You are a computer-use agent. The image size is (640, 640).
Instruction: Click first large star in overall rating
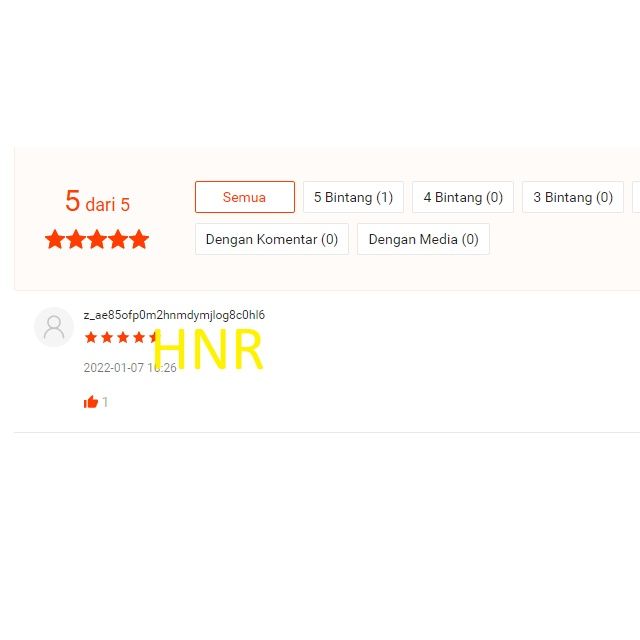tap(55, 239)
